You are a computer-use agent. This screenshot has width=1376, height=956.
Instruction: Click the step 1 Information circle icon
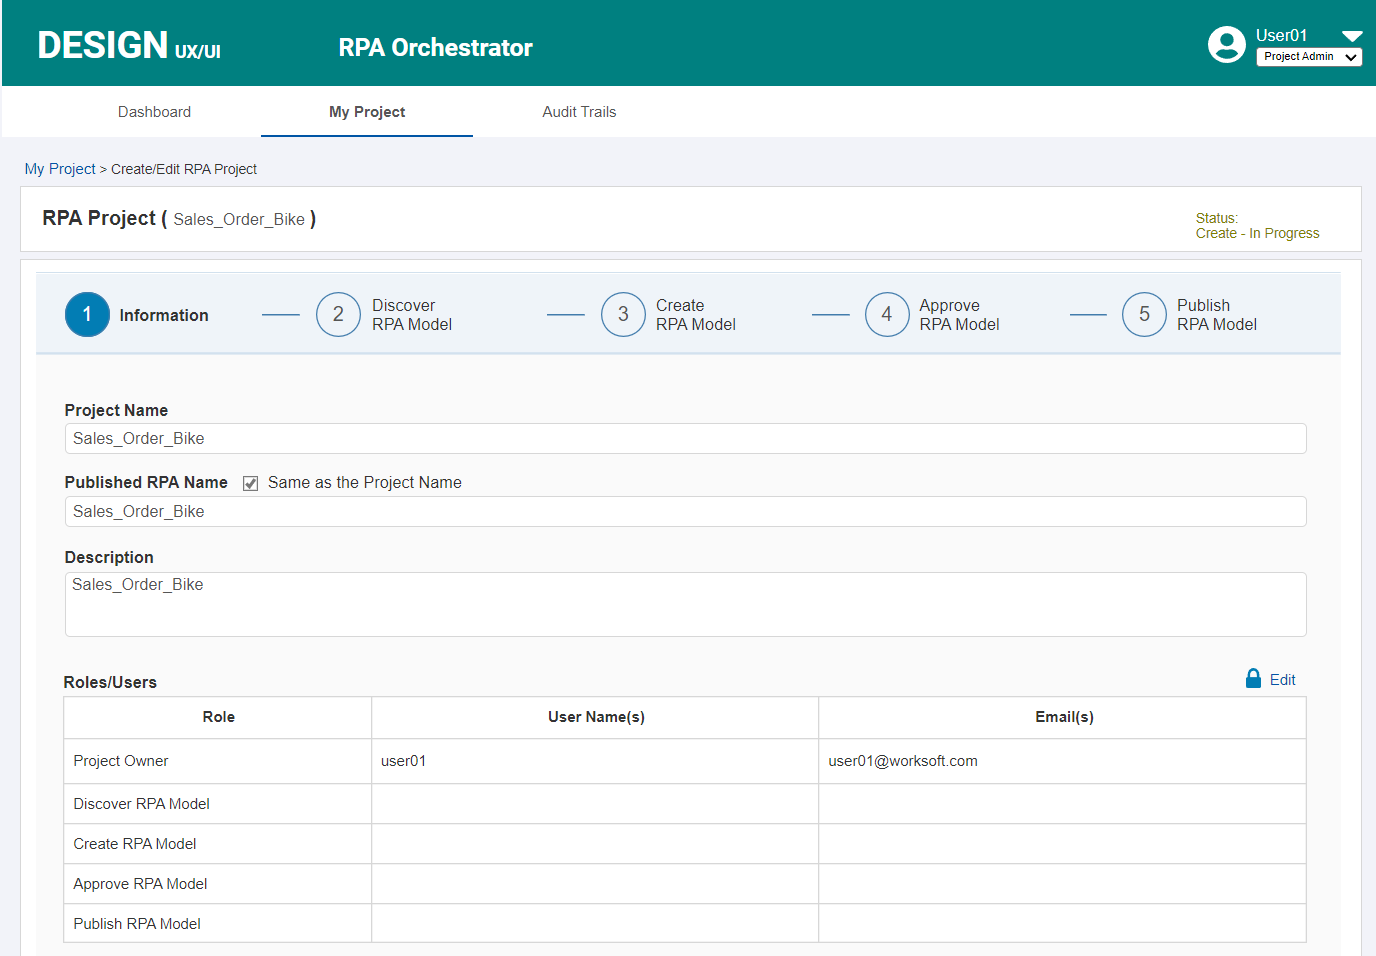click(87, 314)
